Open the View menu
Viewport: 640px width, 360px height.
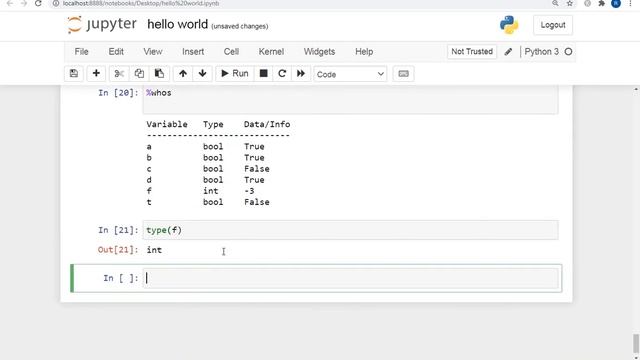click(153, 51)
